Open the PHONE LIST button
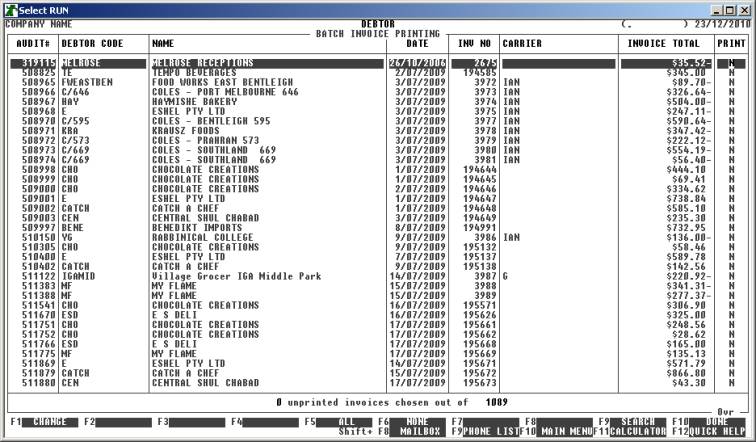This screenshot has width=756, height=442. click(491, 432)
